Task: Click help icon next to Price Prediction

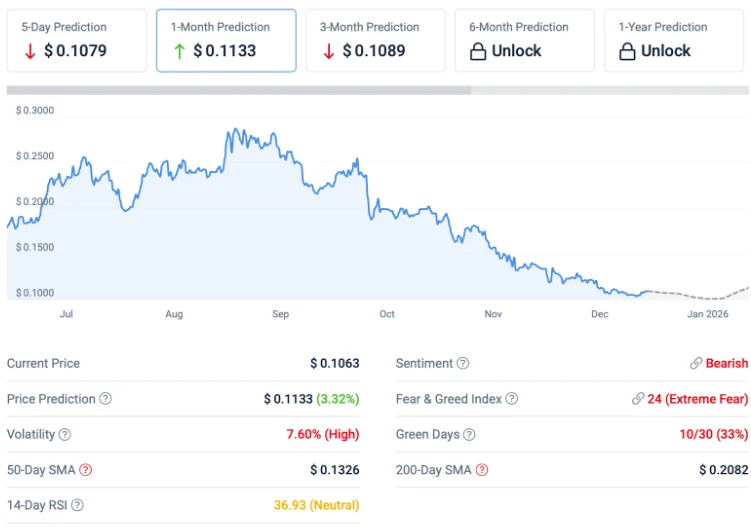Action: (x=106, y=399)
